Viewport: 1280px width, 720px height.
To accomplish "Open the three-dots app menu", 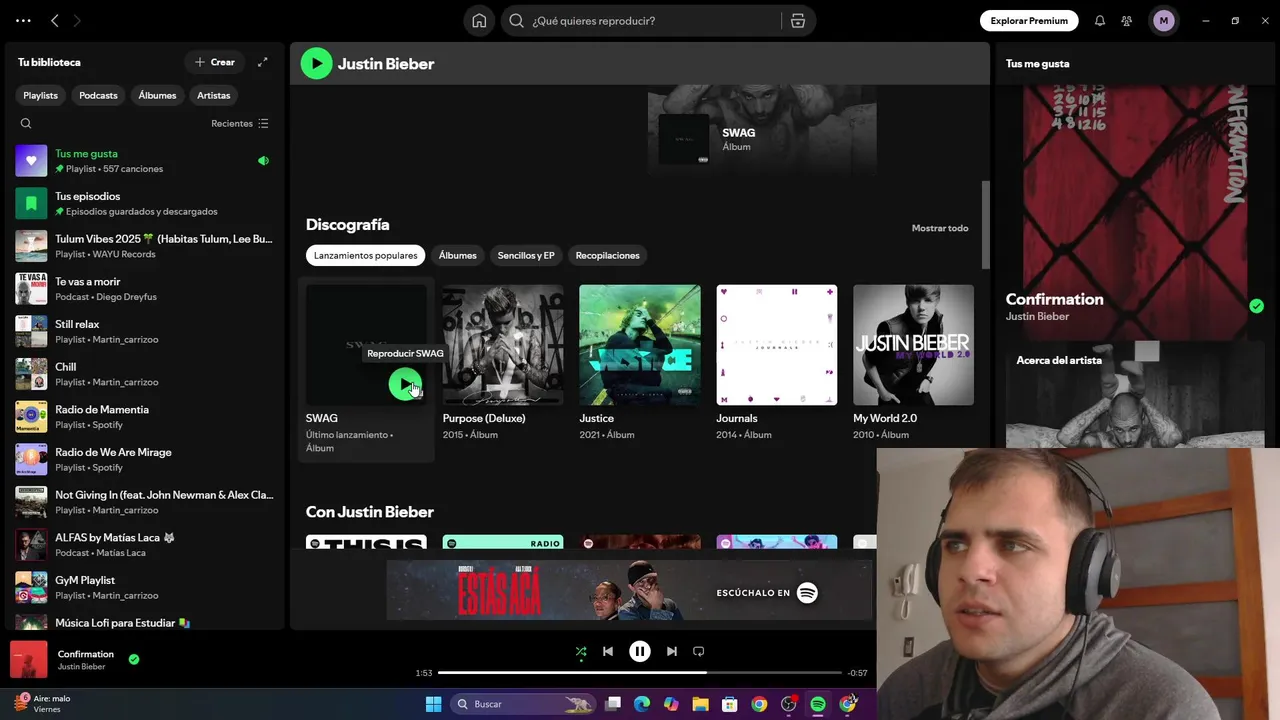I will [23, 20].
